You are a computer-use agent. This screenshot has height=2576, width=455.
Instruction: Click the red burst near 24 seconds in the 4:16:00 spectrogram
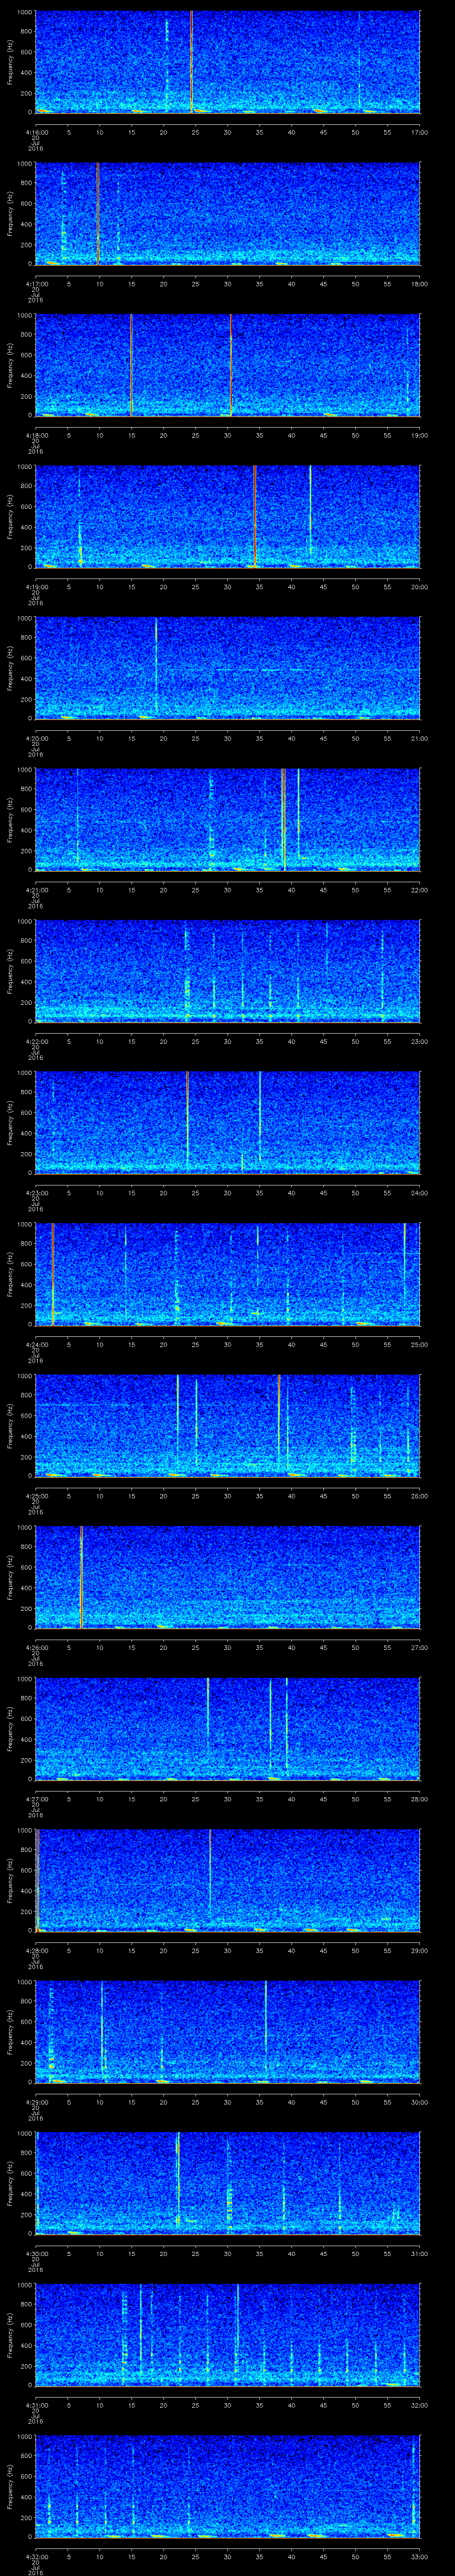(x=191, y=62)
